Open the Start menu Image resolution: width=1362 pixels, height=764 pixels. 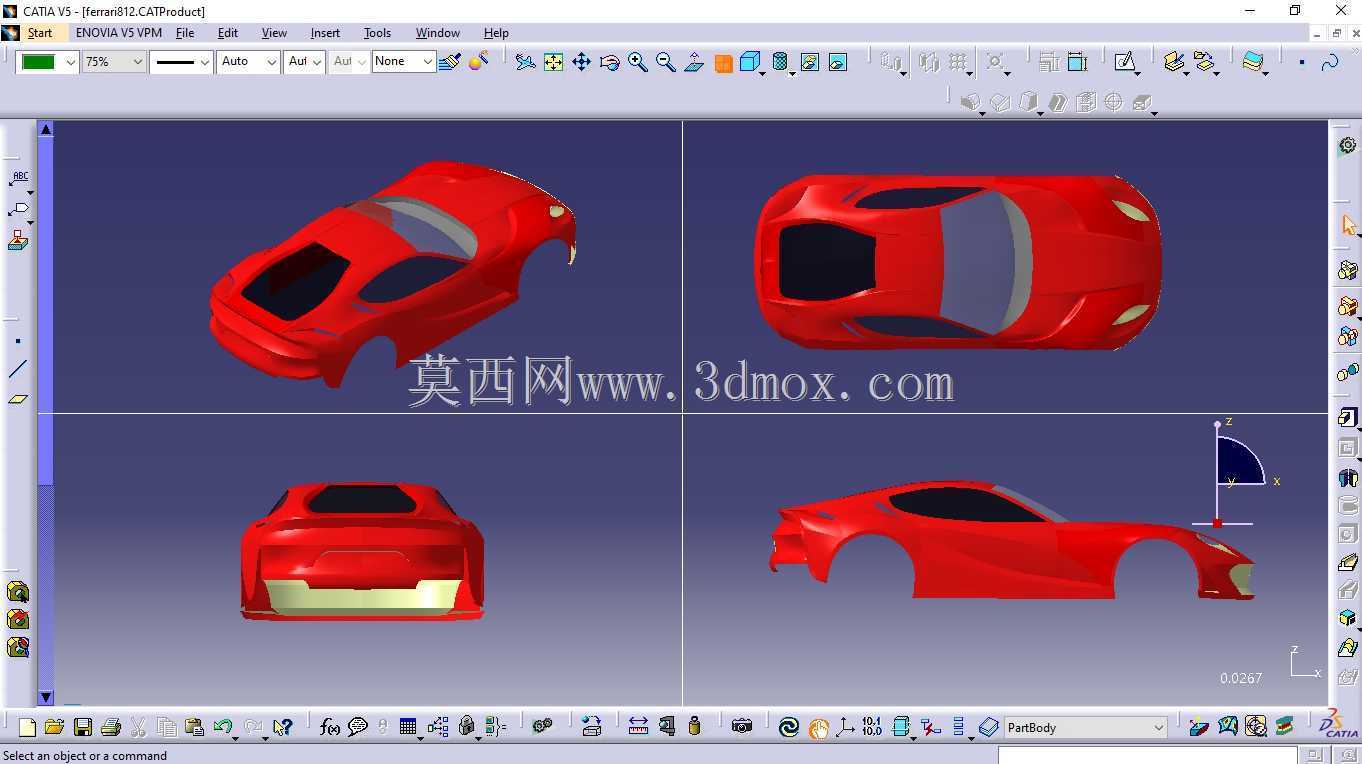(40, 33)
